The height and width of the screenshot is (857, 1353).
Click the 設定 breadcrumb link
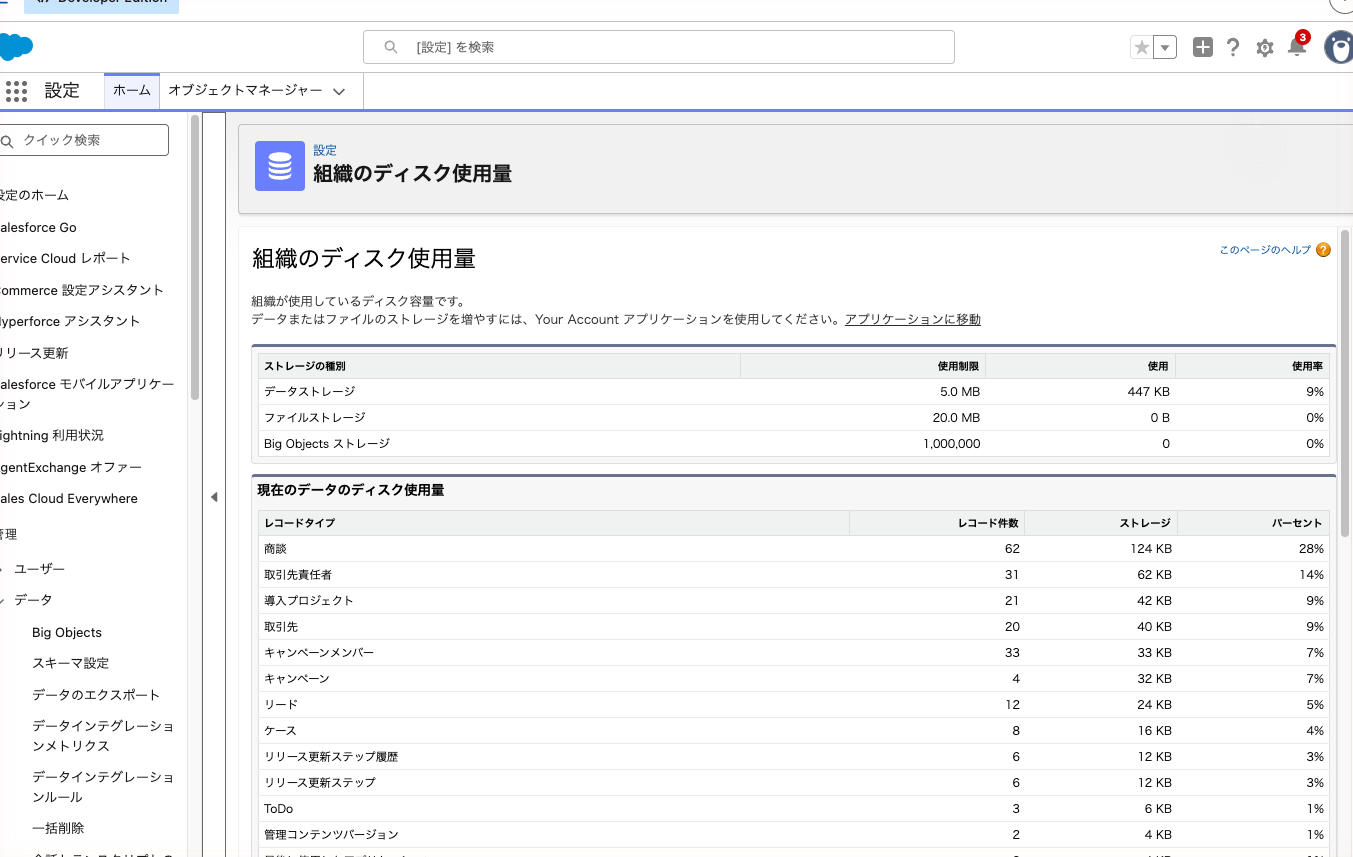tap(325, 150)
